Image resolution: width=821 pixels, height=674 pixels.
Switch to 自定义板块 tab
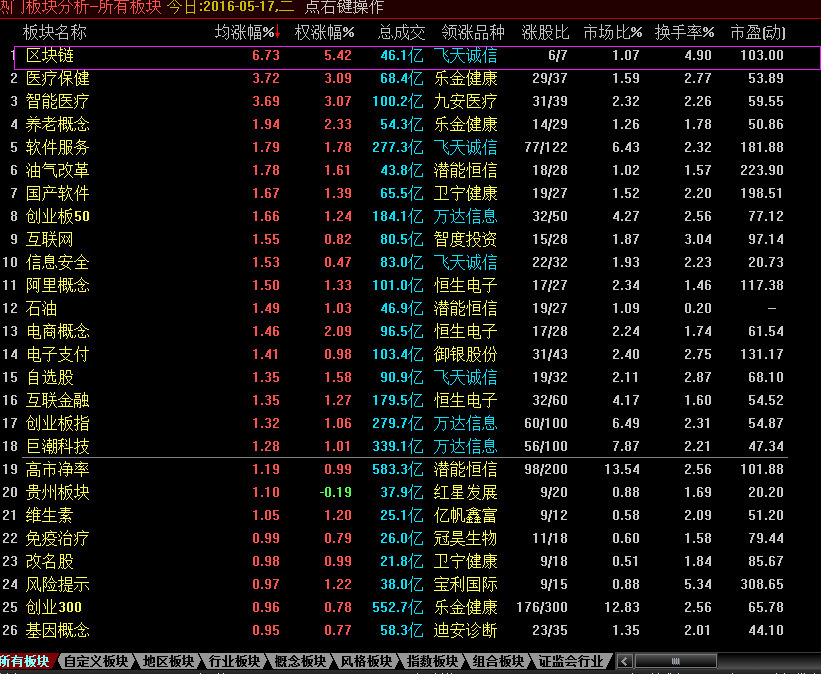pos(95,661)
